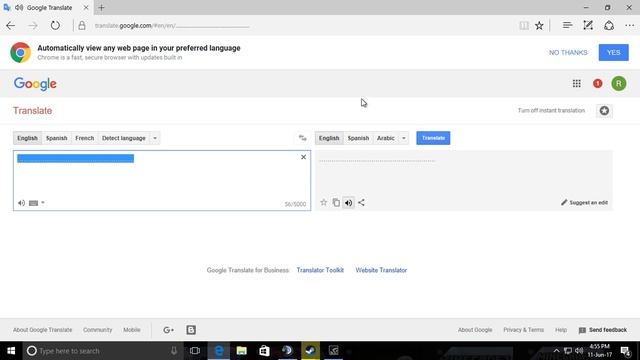Viewport: 640px width, 360px height.
Task: Click the Google logo
Action: tap(35, 84)
